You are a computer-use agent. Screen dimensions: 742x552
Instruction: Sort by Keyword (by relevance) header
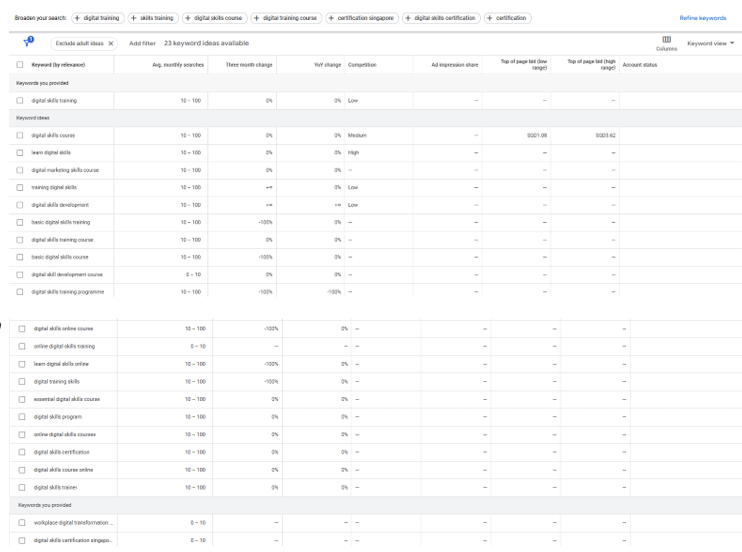tap(56, 65)
